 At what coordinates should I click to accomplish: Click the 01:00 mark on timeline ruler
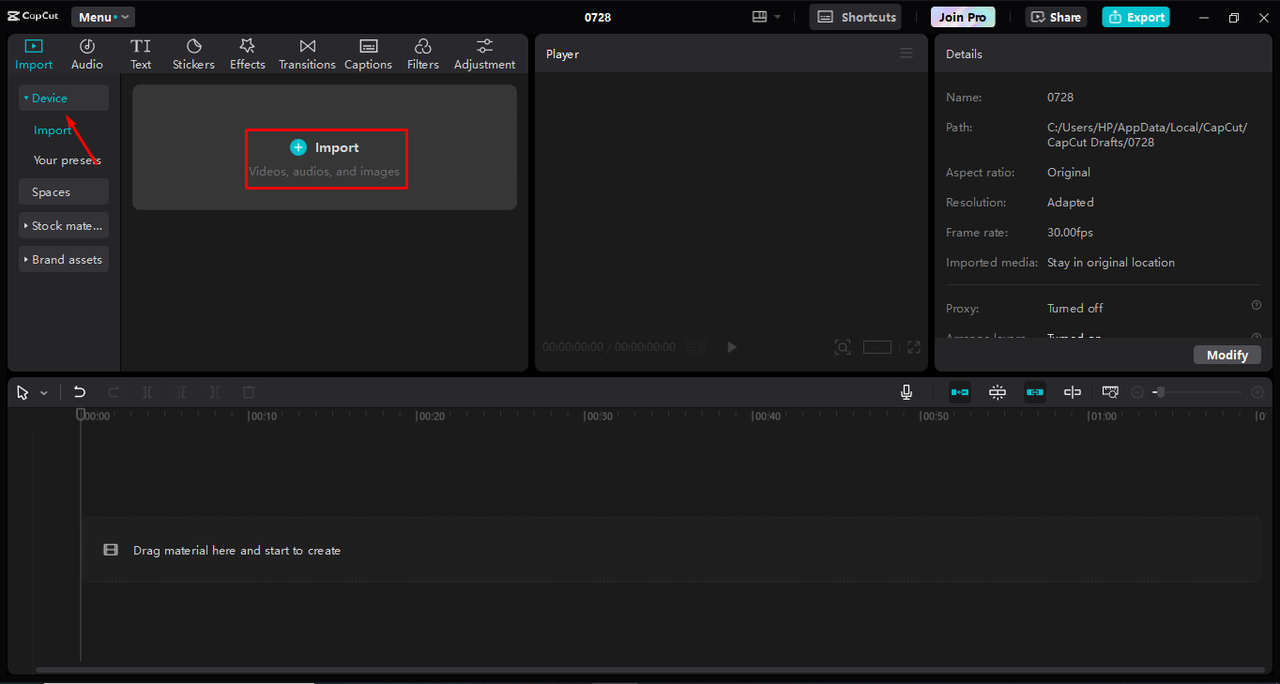click(x=1102, y=416)
